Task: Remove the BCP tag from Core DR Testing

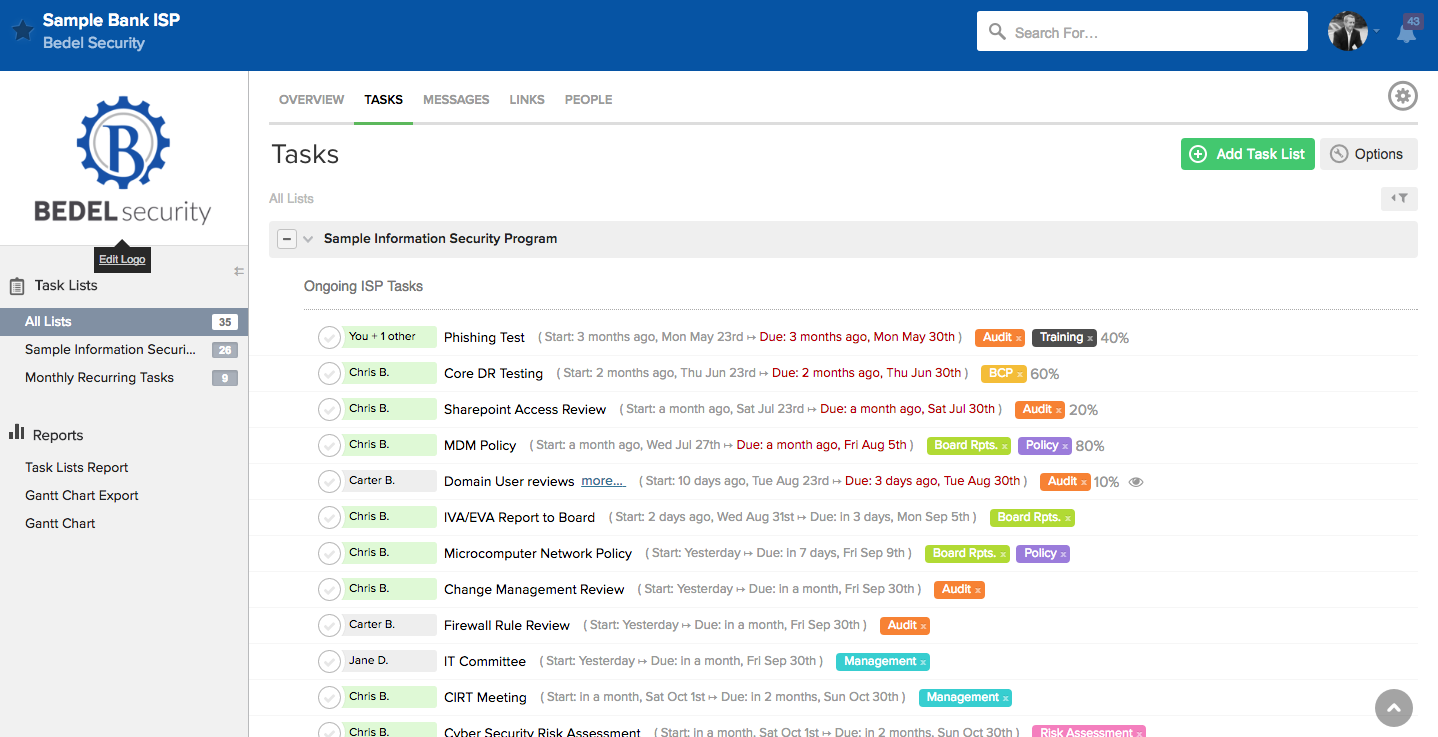Action: pyautogui.click(x=1019, y=374)
